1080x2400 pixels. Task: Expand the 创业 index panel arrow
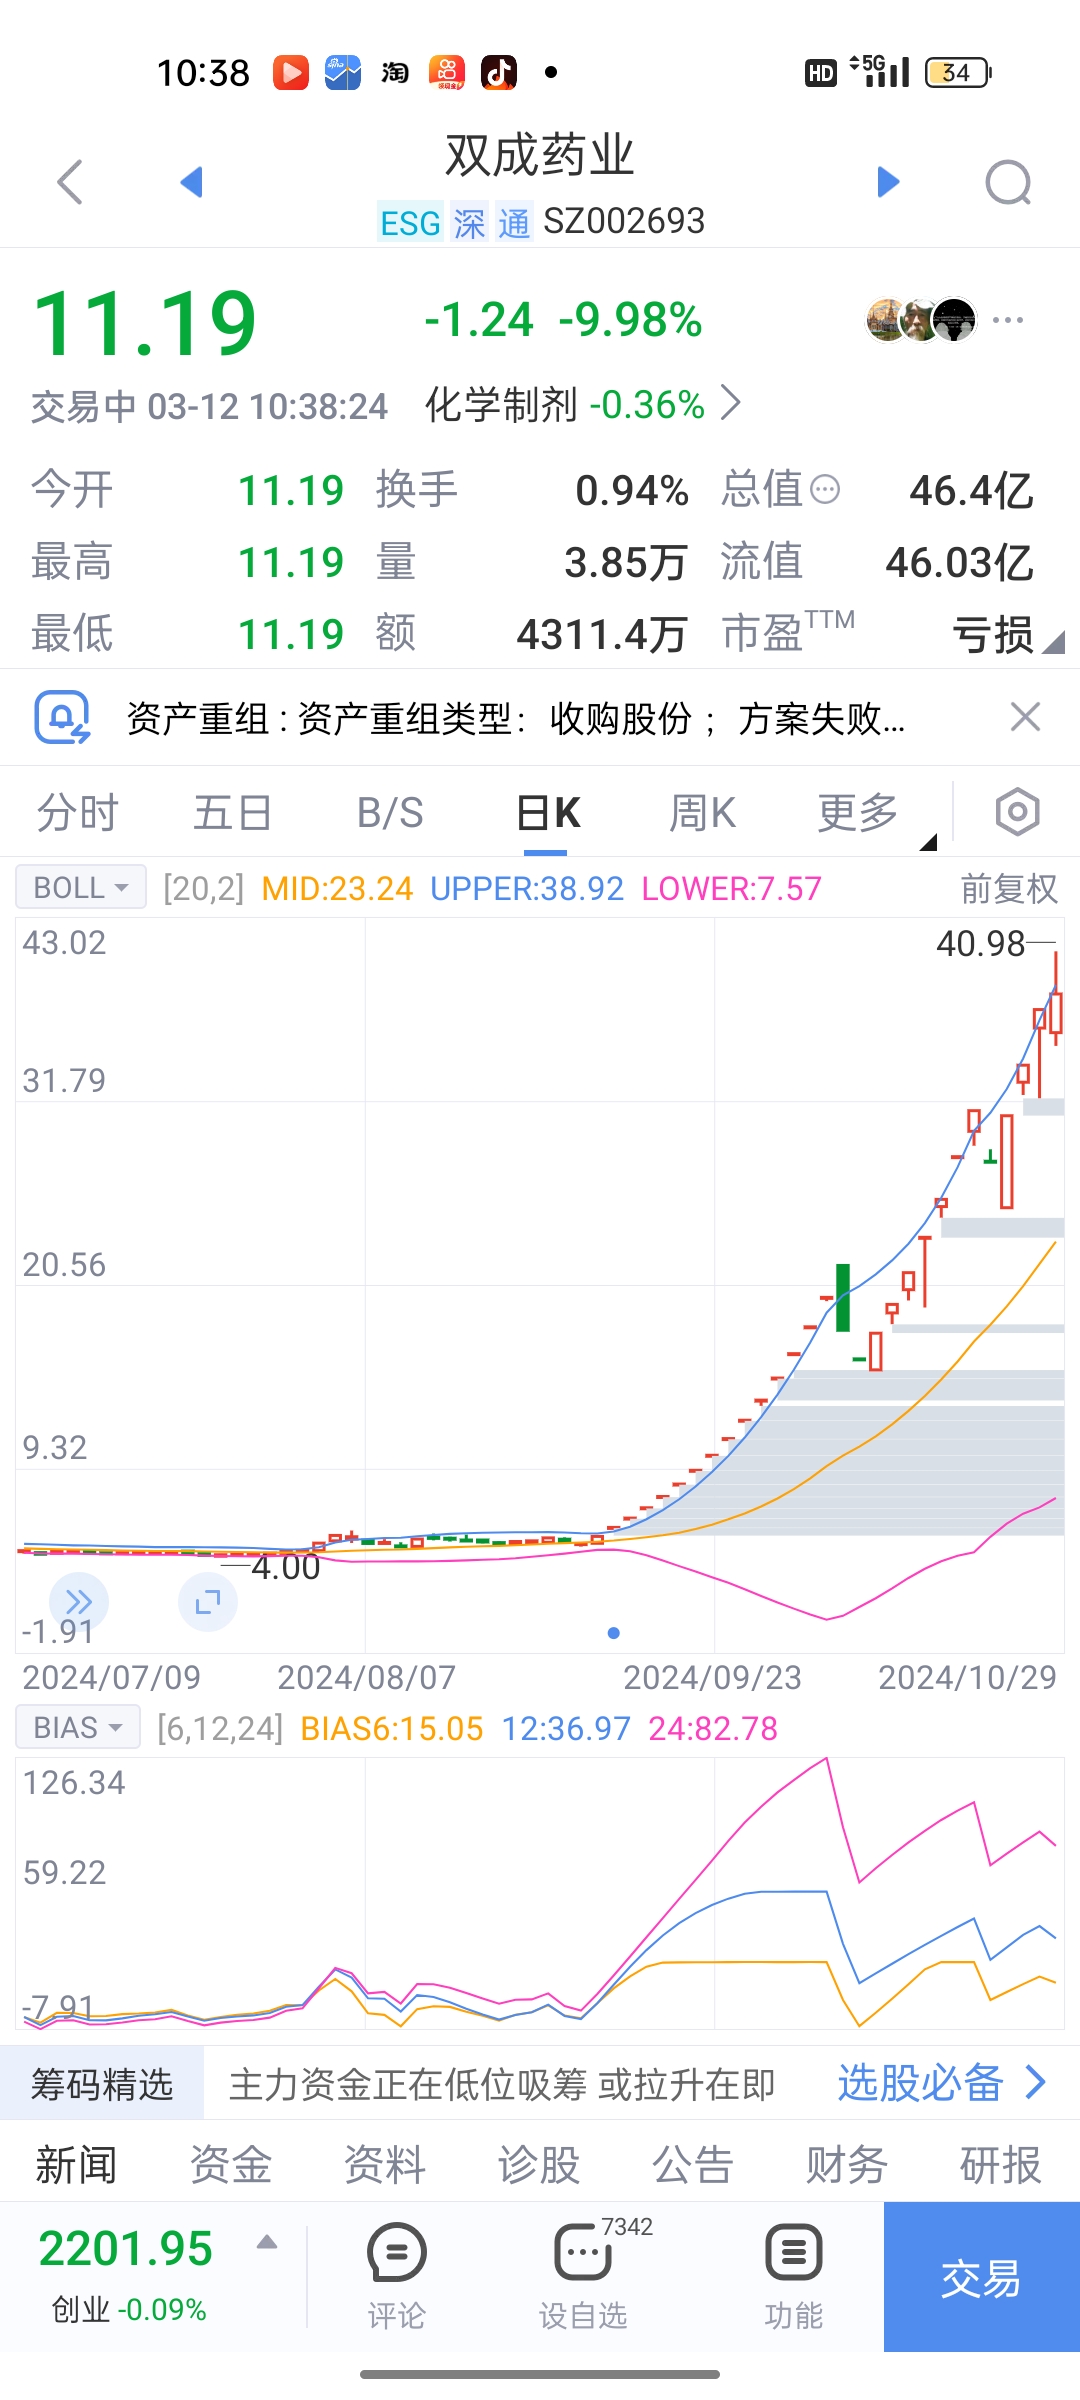pyautogui.click(x=266, y=2242)
